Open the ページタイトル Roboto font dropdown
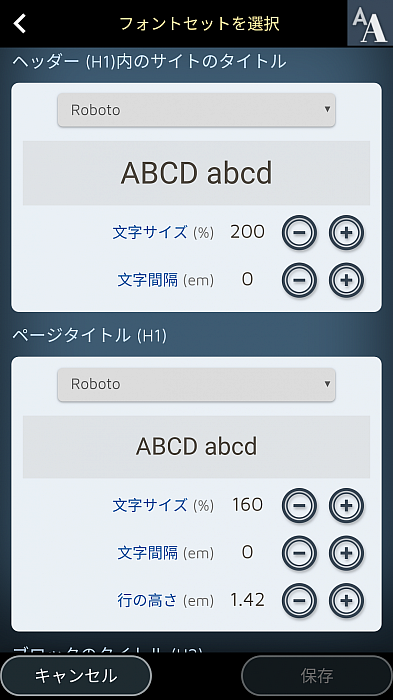The height and width of the screenshot is (700, 393). (196, 384)
